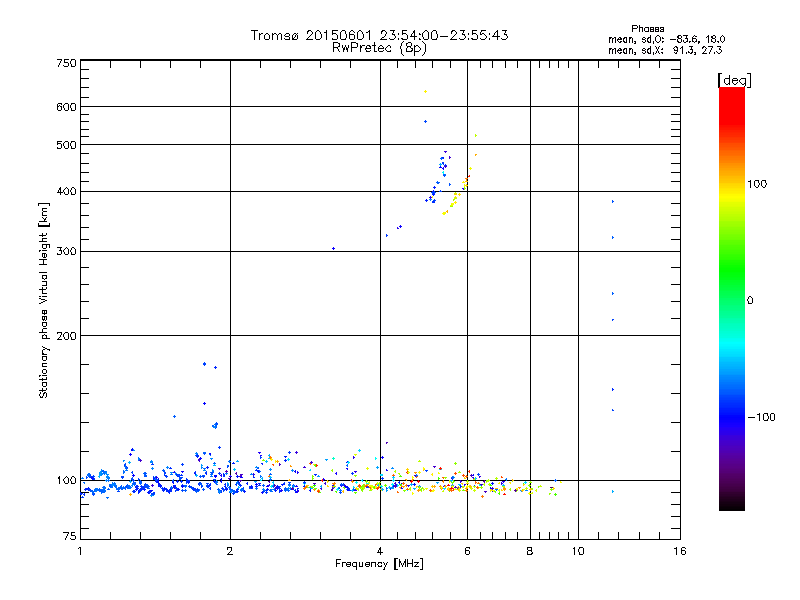
Task: Pick the green band near 0 on colorbar
Action: coord(731,299)
